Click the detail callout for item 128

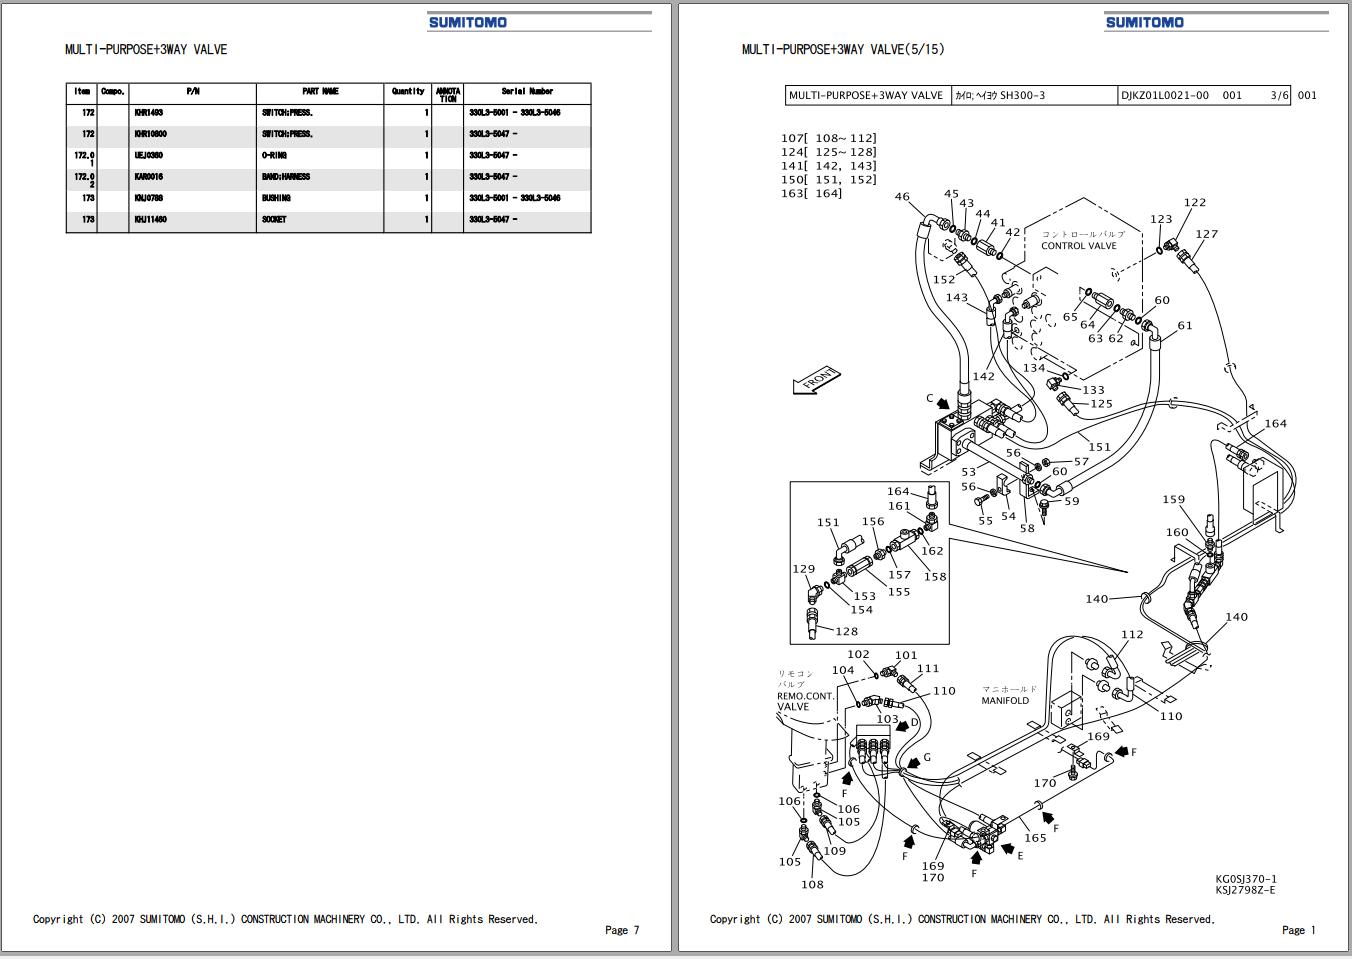coord(846,631)
